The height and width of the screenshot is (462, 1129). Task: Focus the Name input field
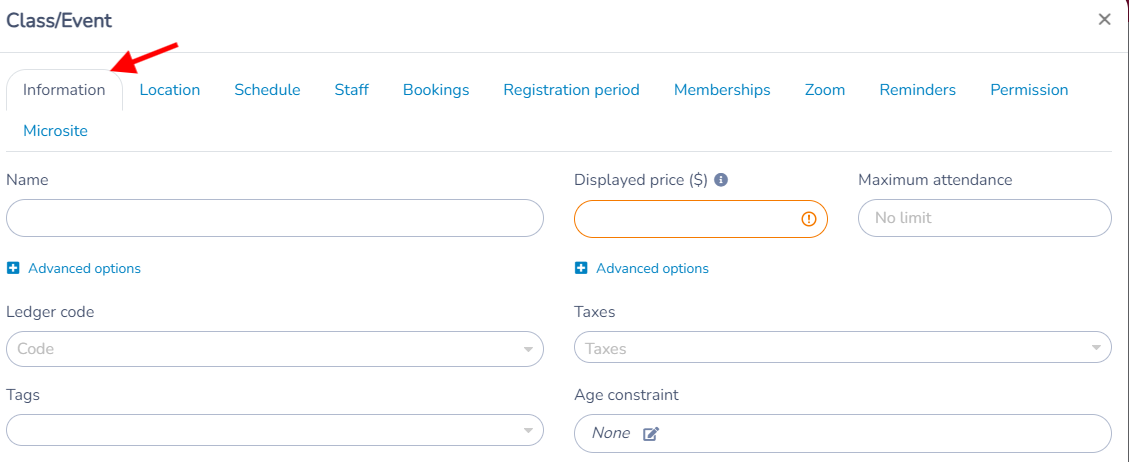click(x=275, y=218)
